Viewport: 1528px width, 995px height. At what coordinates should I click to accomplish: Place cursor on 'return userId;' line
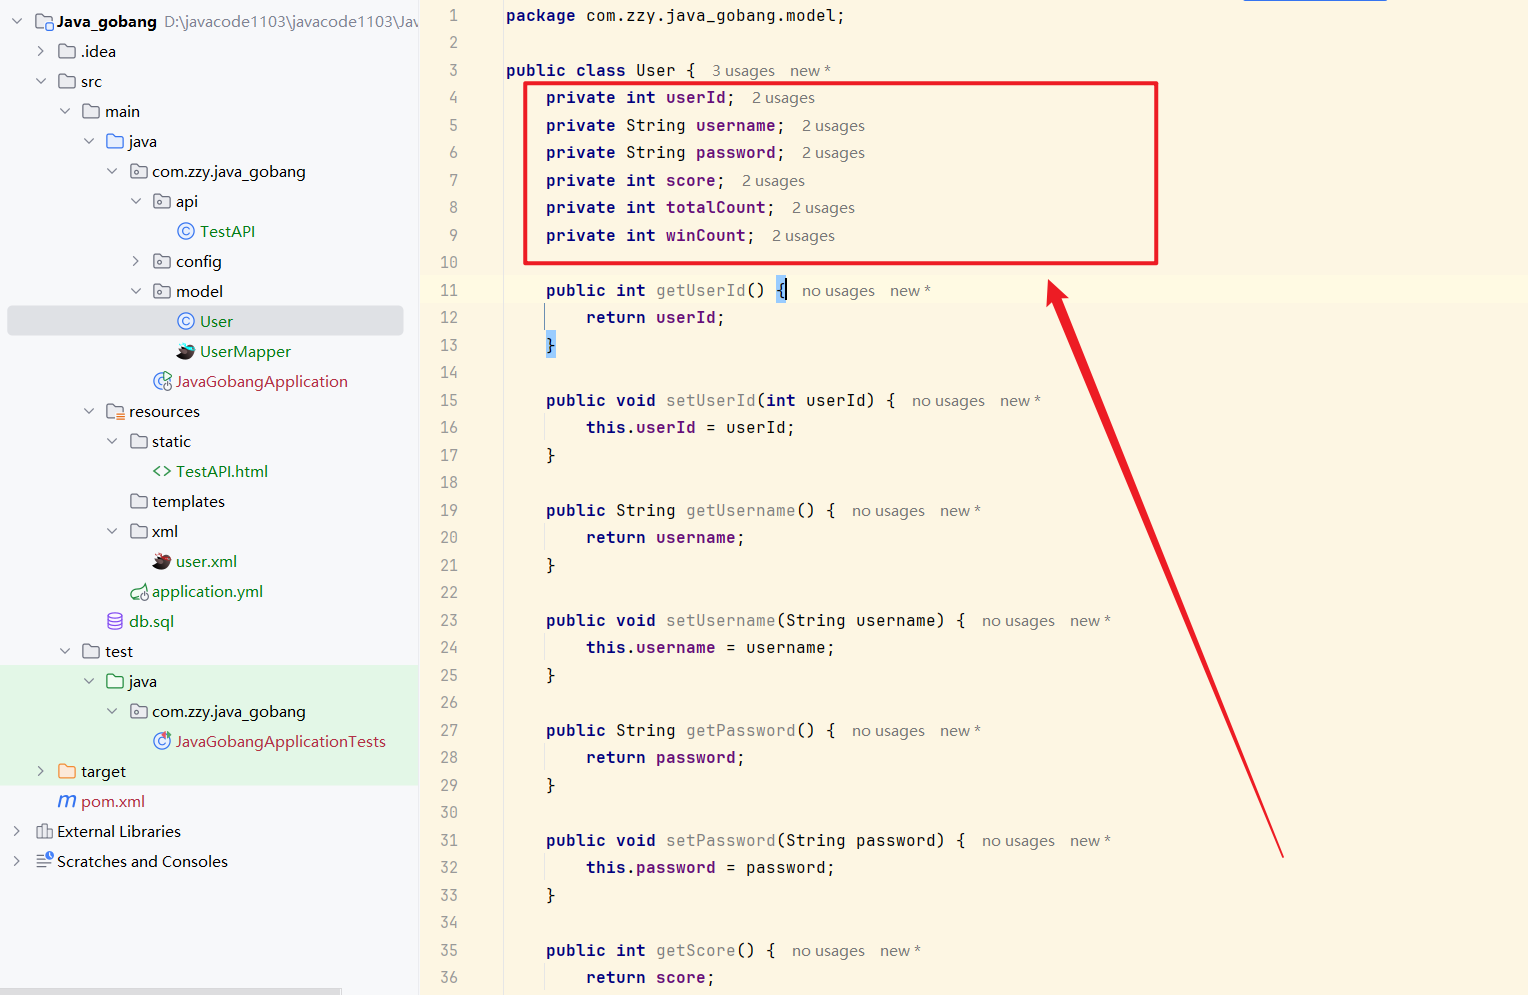click(x=655, y=318)
